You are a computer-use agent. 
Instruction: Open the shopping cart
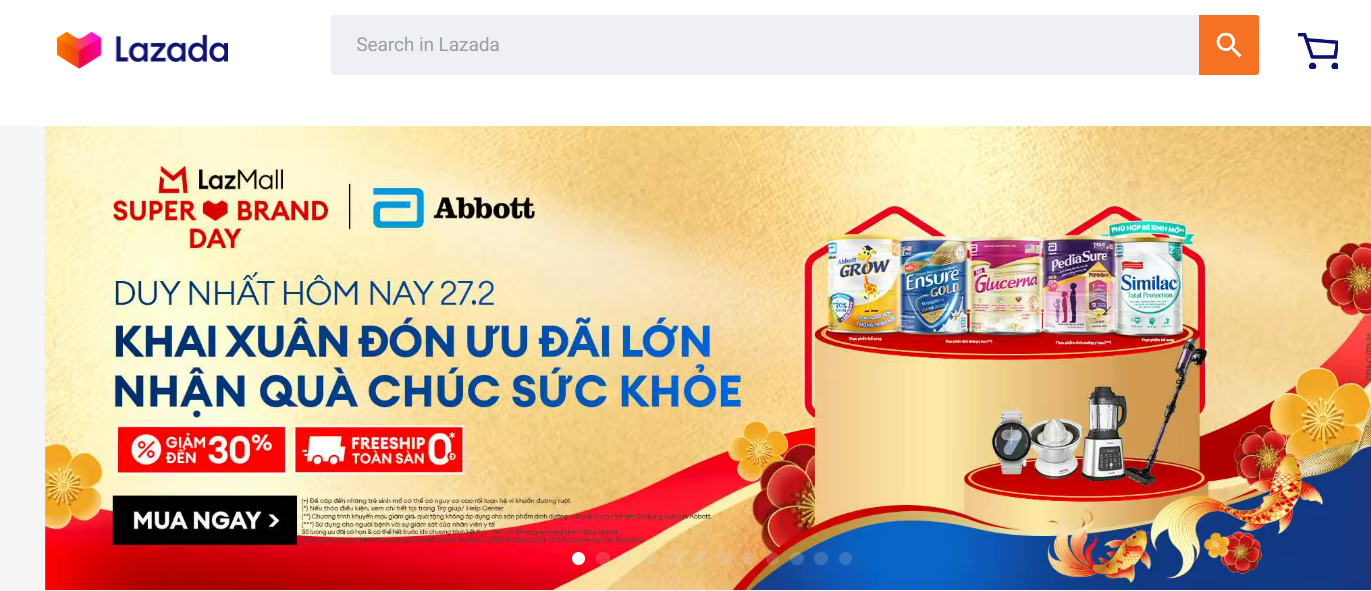pyautogui.click(x=1318, y=51)
